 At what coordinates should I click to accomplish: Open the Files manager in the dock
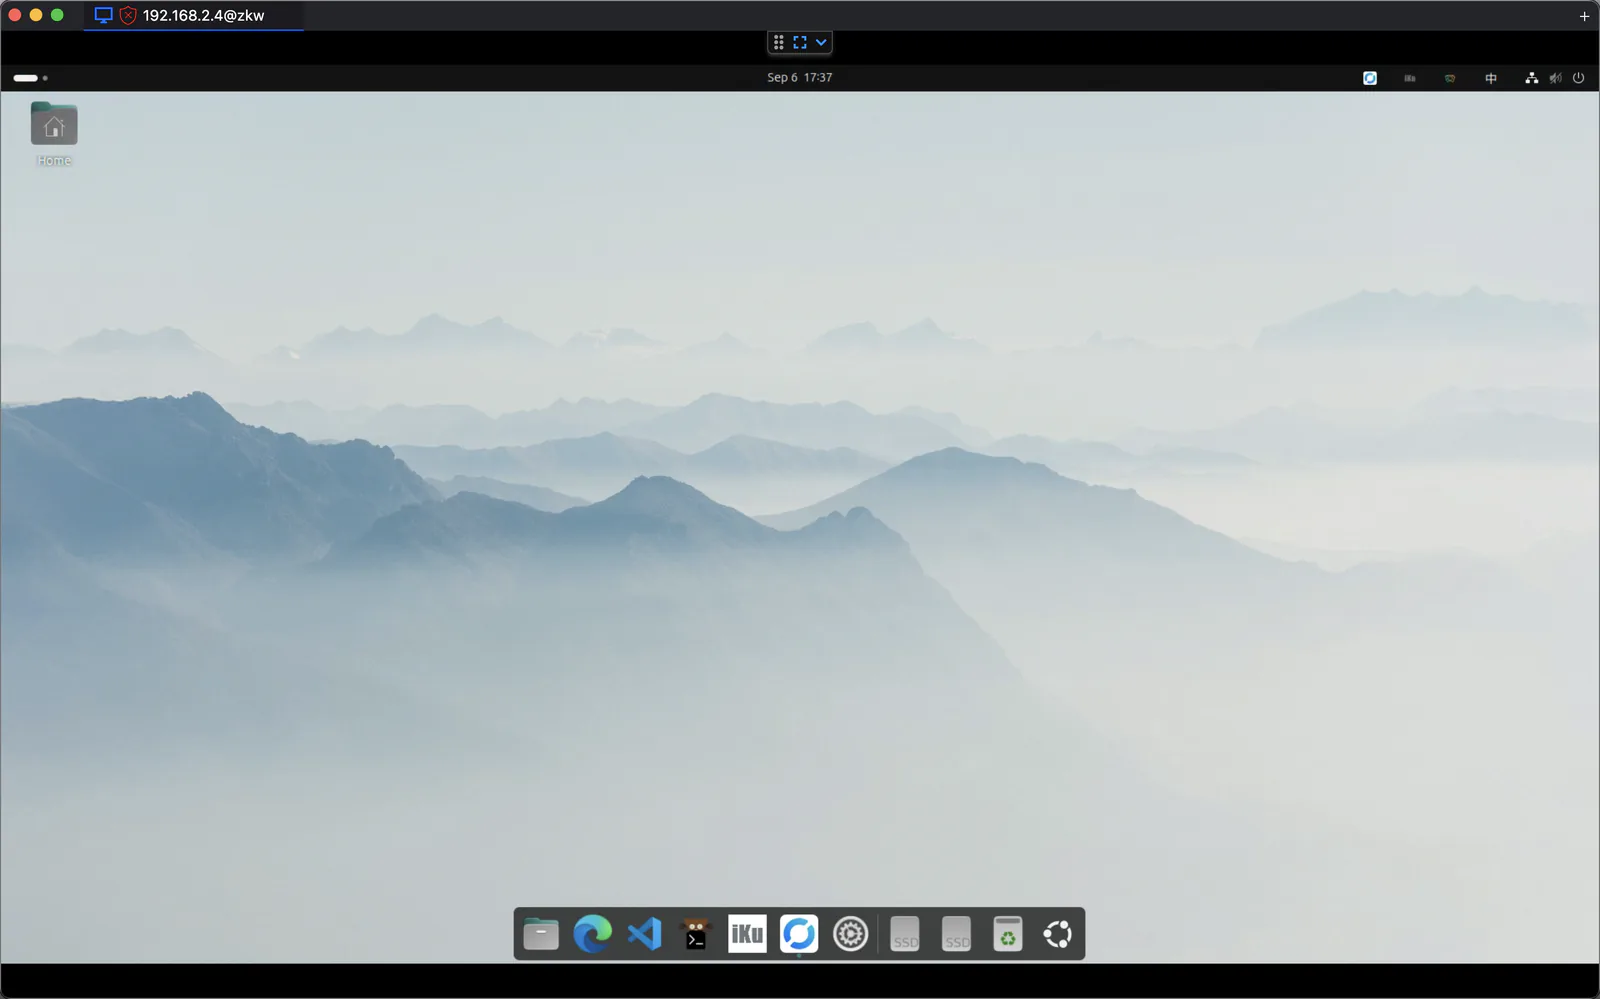click(541, 934)
